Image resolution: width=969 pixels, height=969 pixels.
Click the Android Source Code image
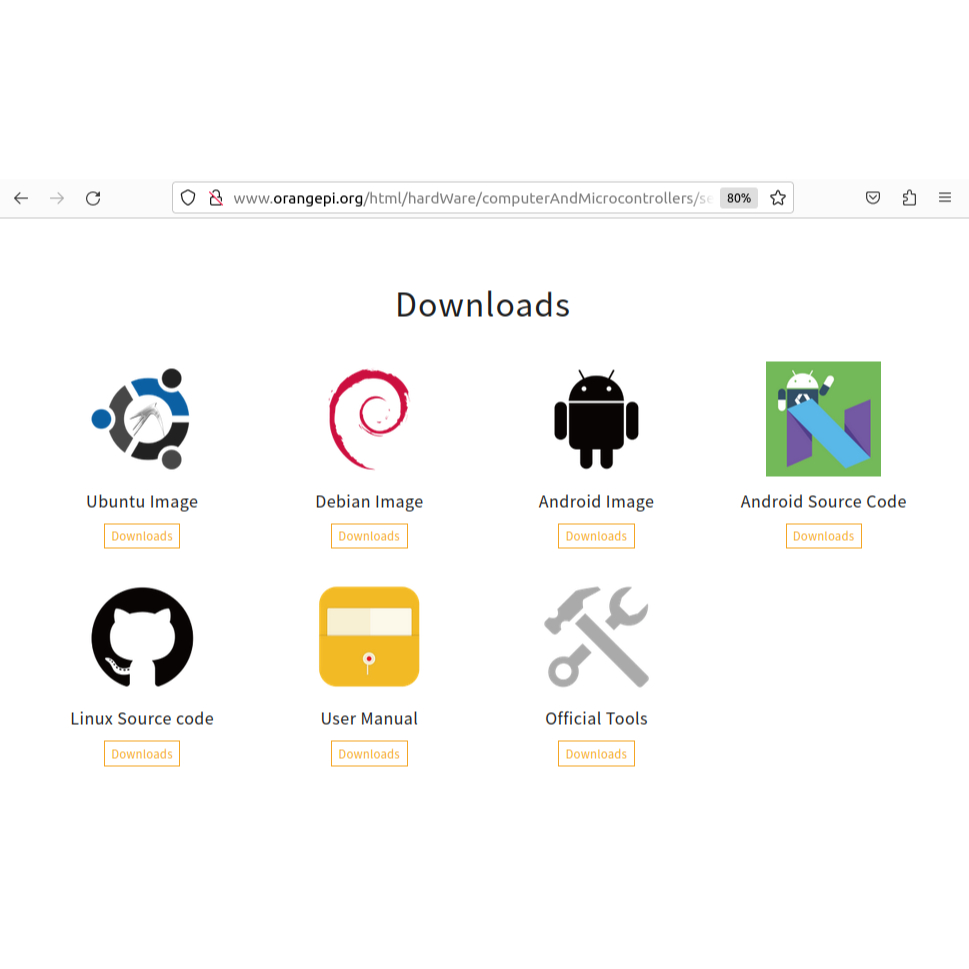click(823, 419)
